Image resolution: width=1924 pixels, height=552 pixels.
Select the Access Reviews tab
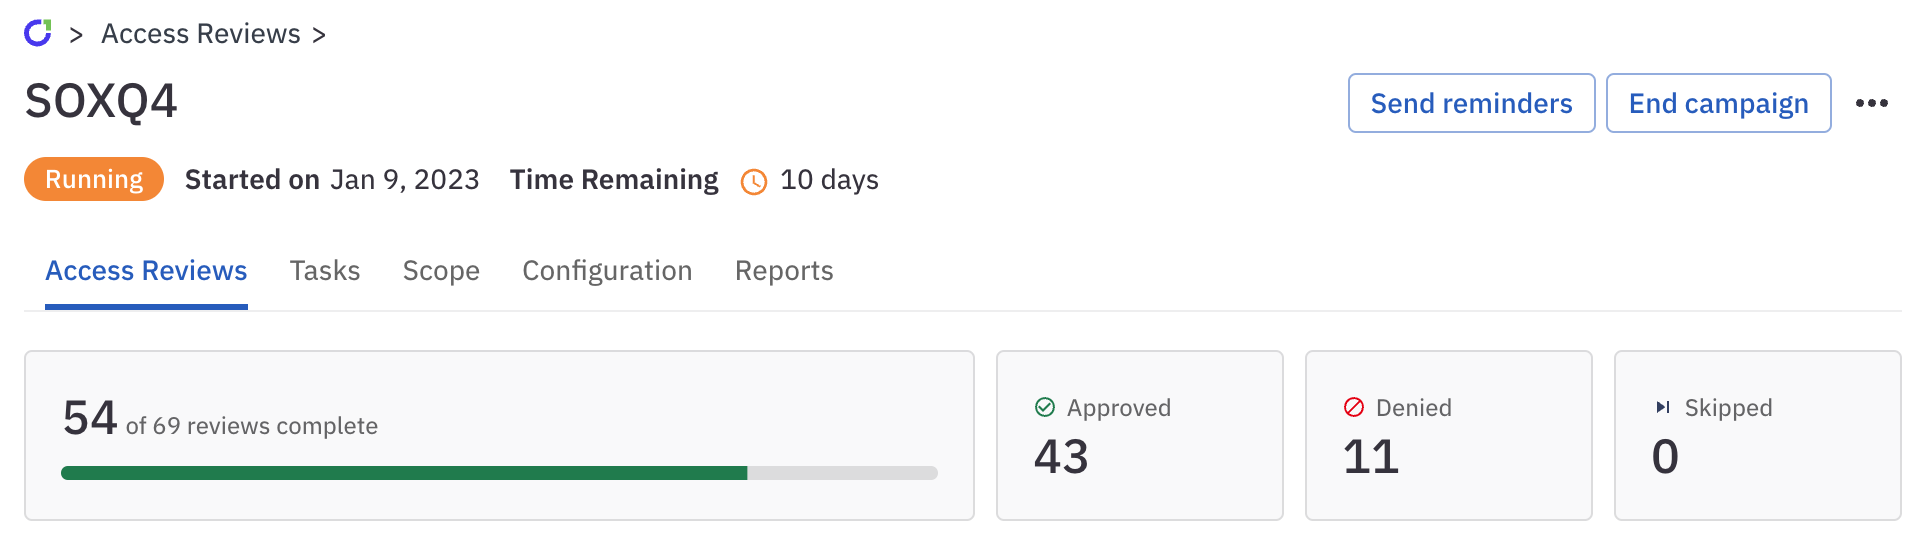(146, 271)
